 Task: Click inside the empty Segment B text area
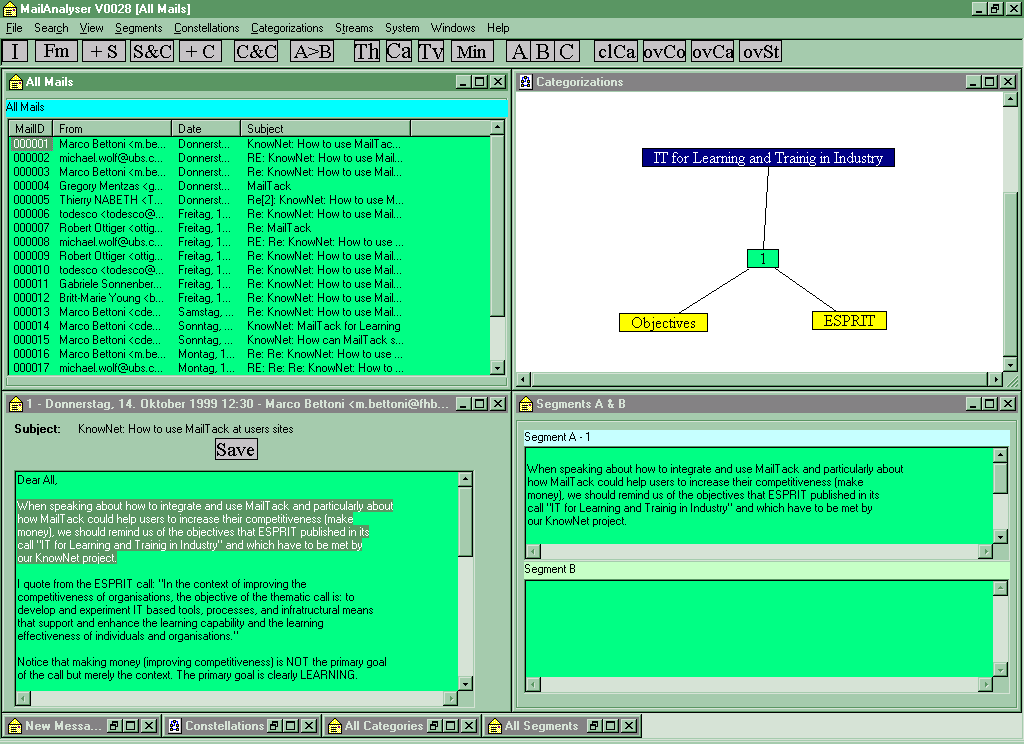point(759,629)
